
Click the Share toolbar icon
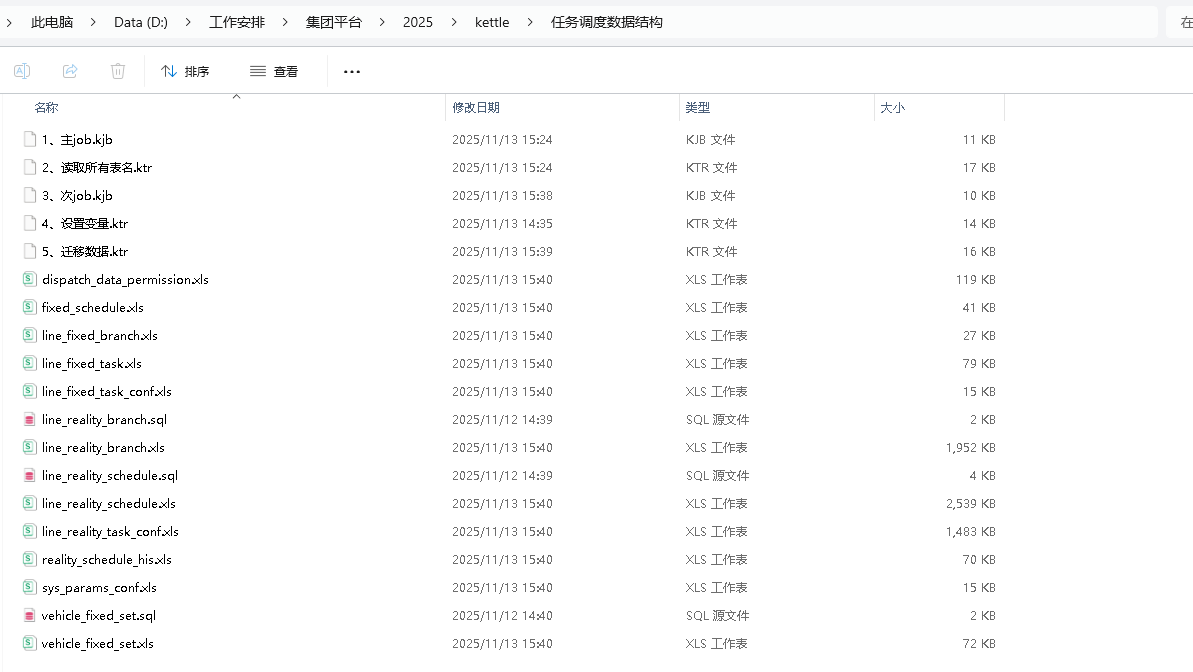[70, 71]
